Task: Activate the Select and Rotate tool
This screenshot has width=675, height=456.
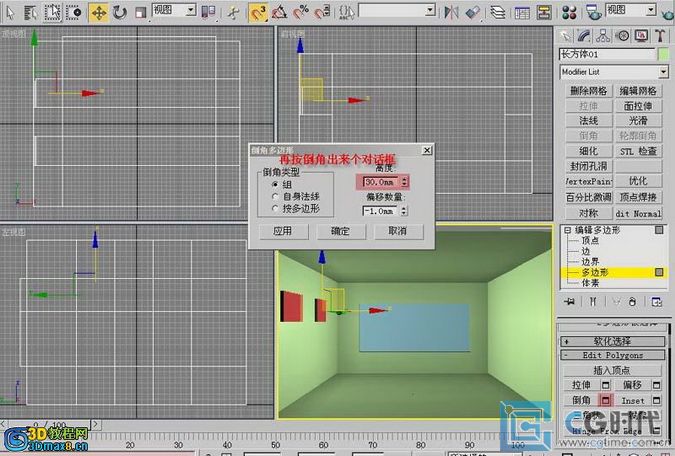Action: tap(120, 13)
